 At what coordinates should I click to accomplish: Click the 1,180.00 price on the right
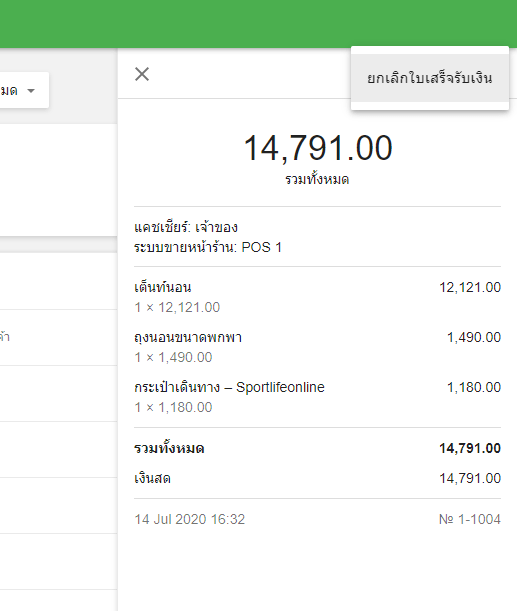click(x=474, y=387)
